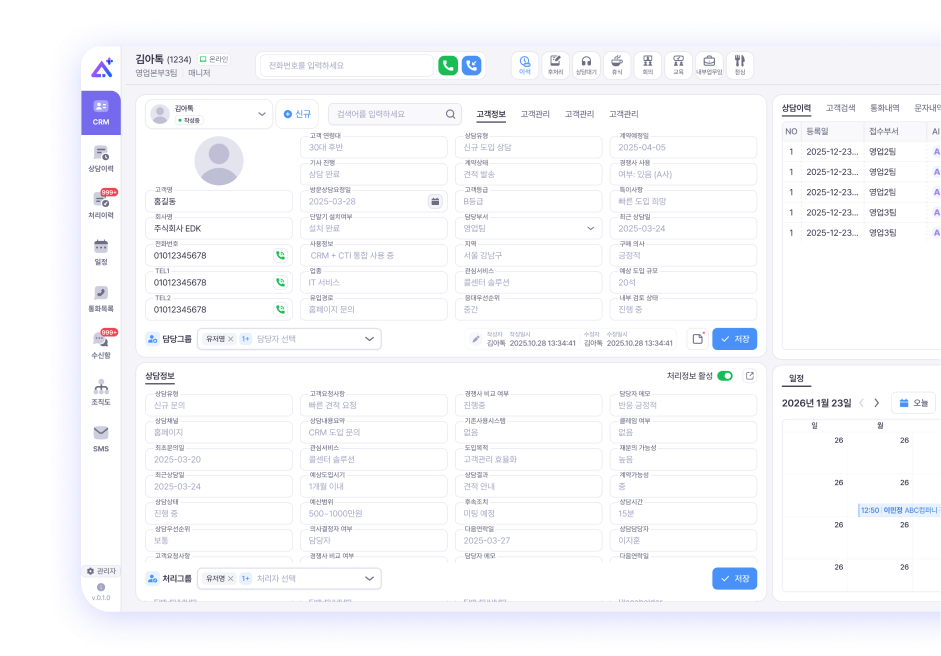941x656 pixels.
Task: Go to the previous calendar month arrow
Action: click(861, 403)
